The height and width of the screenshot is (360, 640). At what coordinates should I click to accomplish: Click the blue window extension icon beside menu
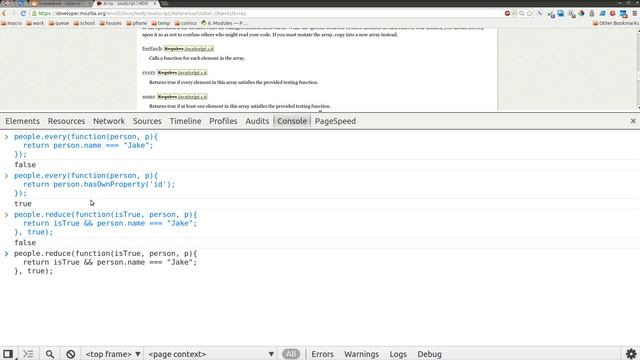(623, 14)
